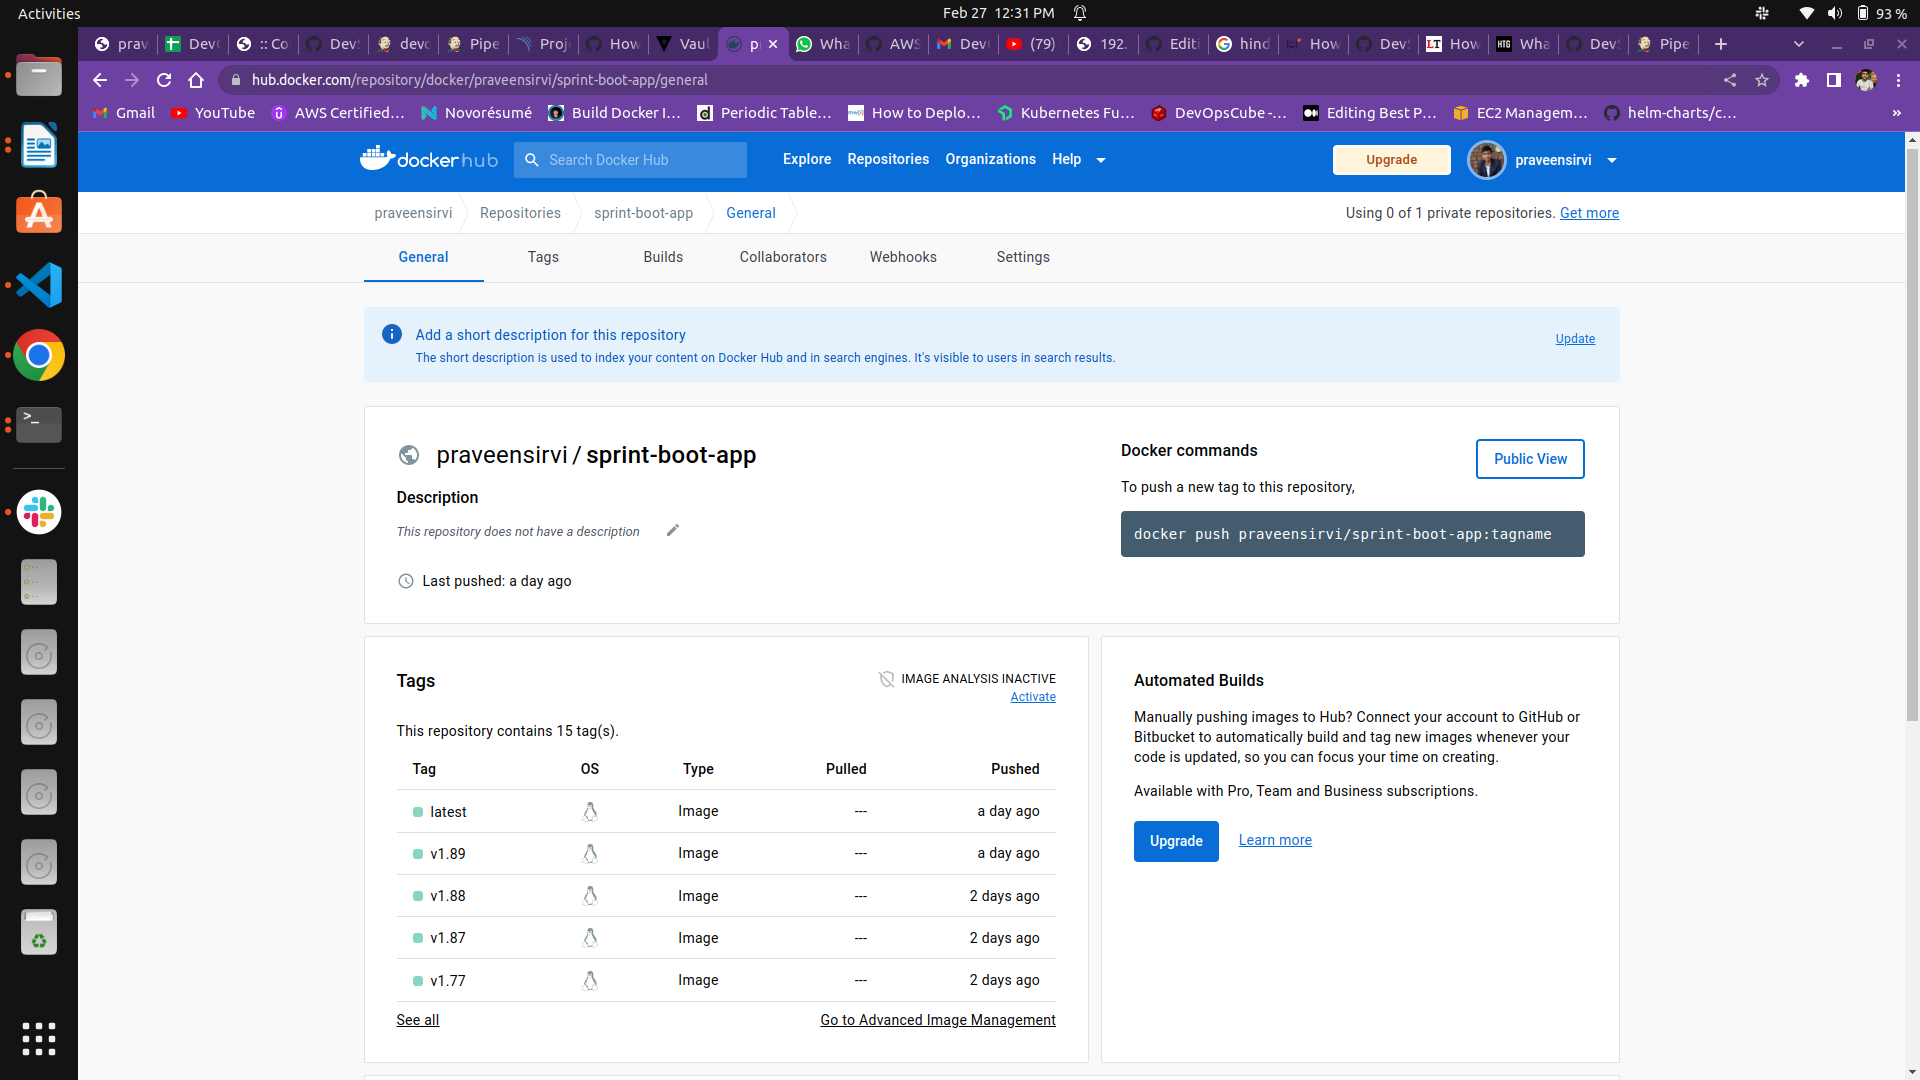Viewport: 1920px width, 1080px height.
Task: Click the yellow Upgrade button in header
Action: 1391,160
